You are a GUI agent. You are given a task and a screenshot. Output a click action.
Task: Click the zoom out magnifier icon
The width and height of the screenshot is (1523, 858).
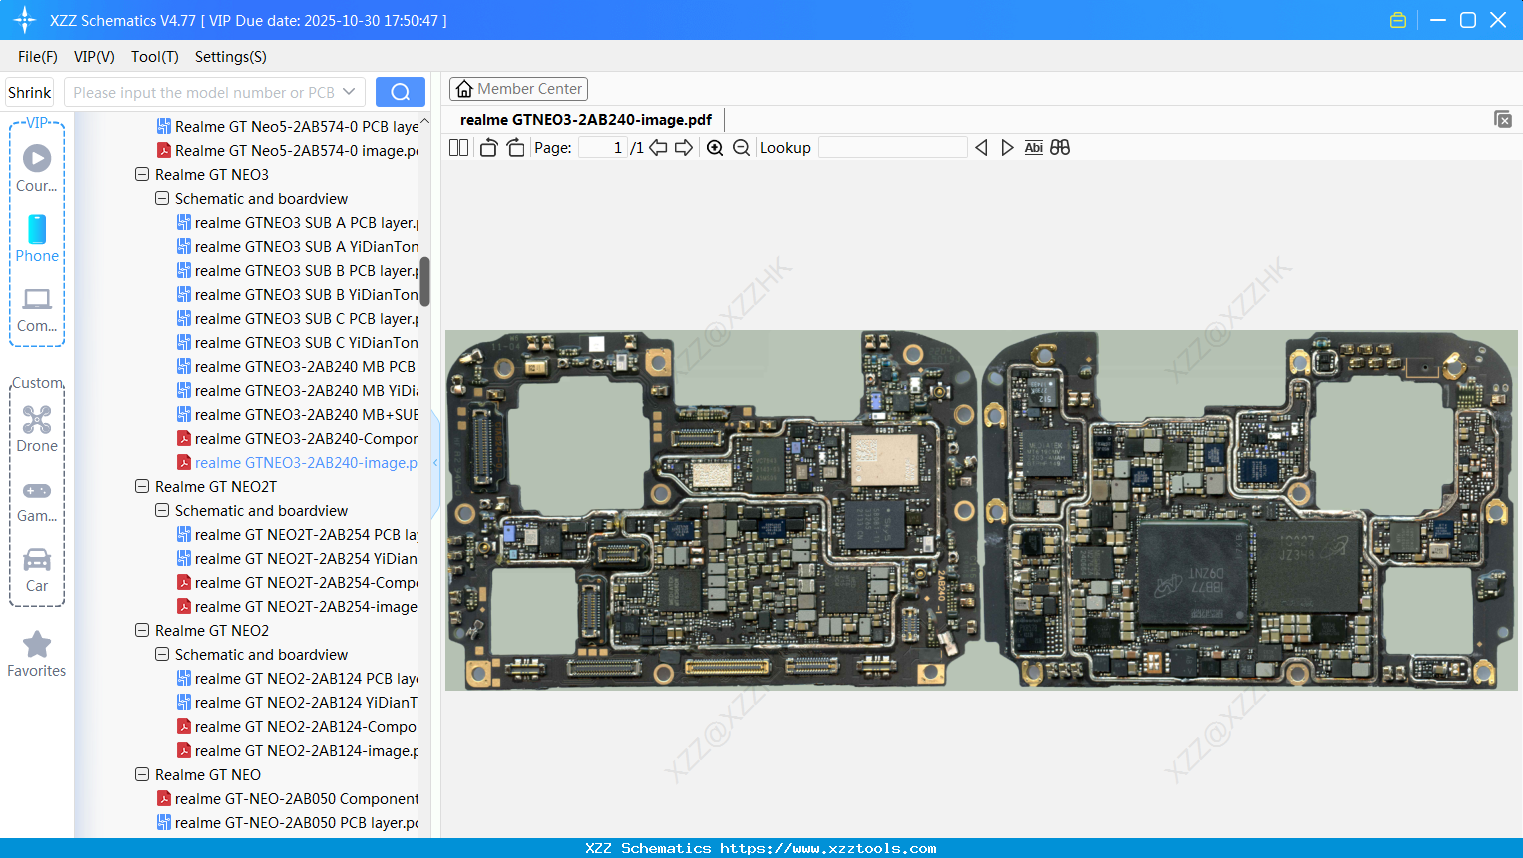tap(741, 148)
